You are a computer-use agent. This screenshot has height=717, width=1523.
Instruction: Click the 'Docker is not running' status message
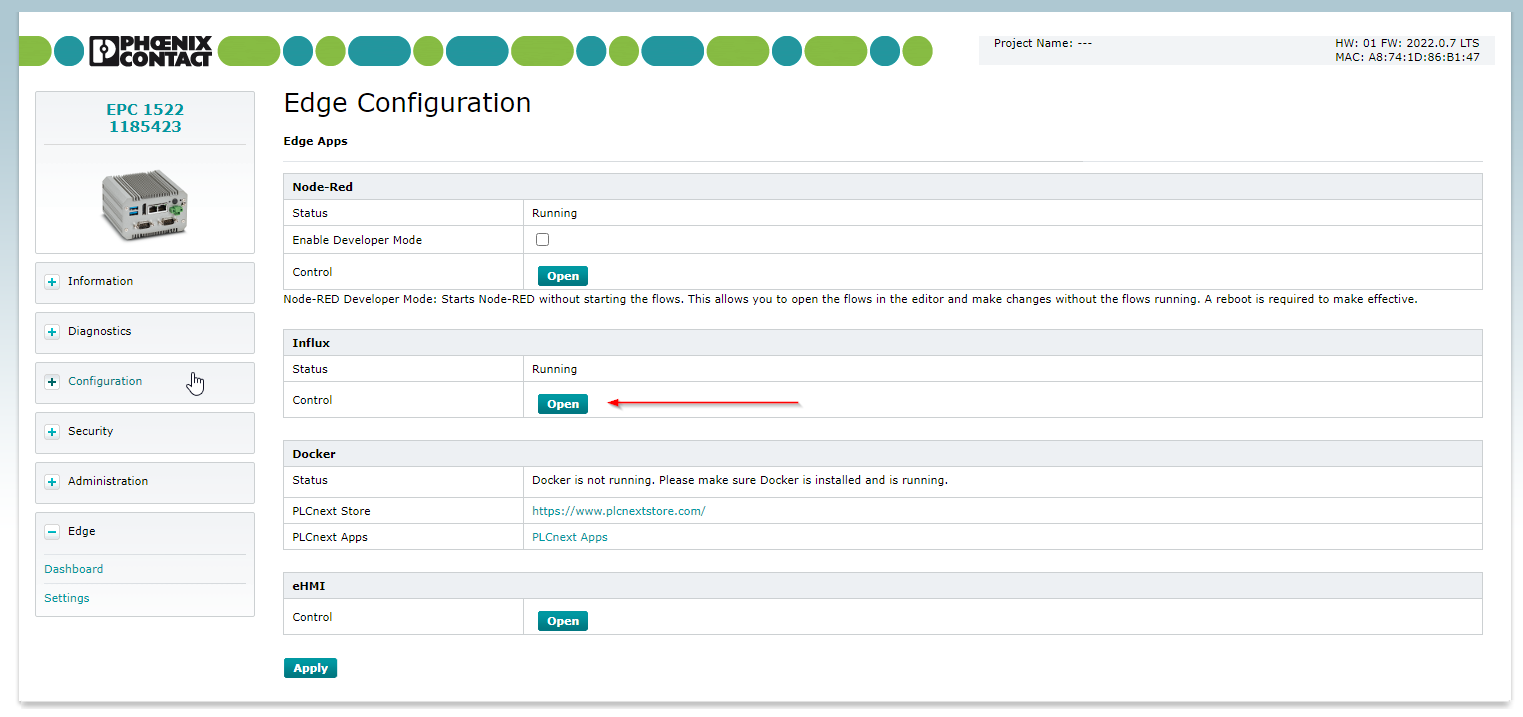click(x=739, y=480)
